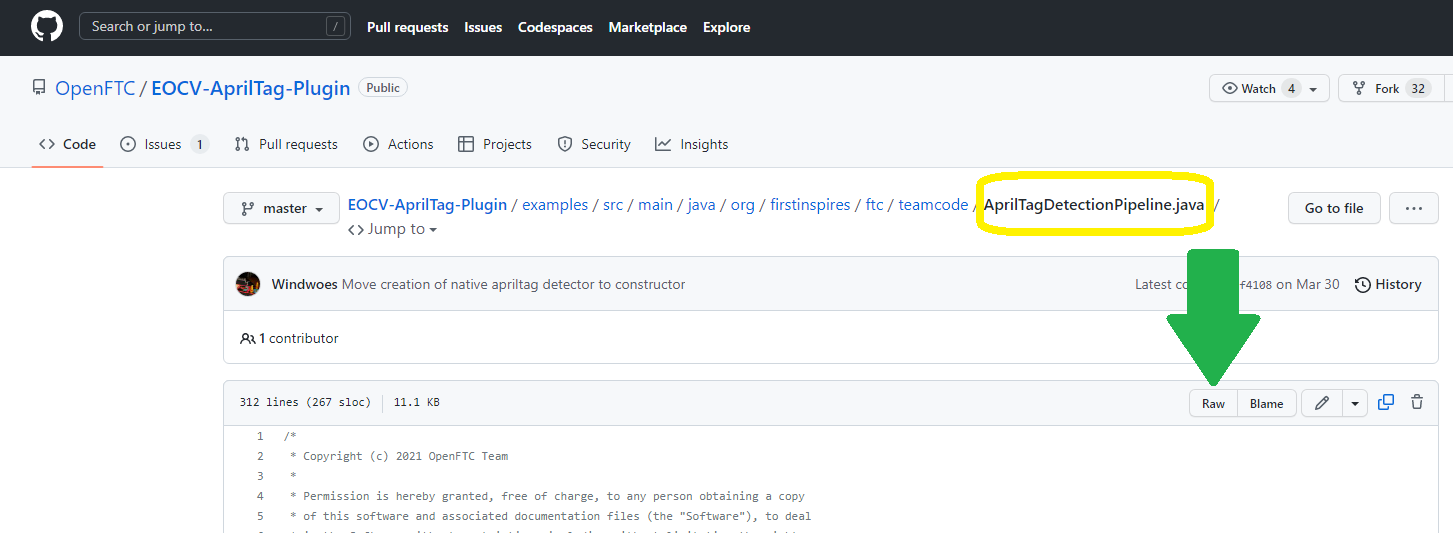
Task: Click the pencil edit file icon
Action: click(x=1322, y=403)
